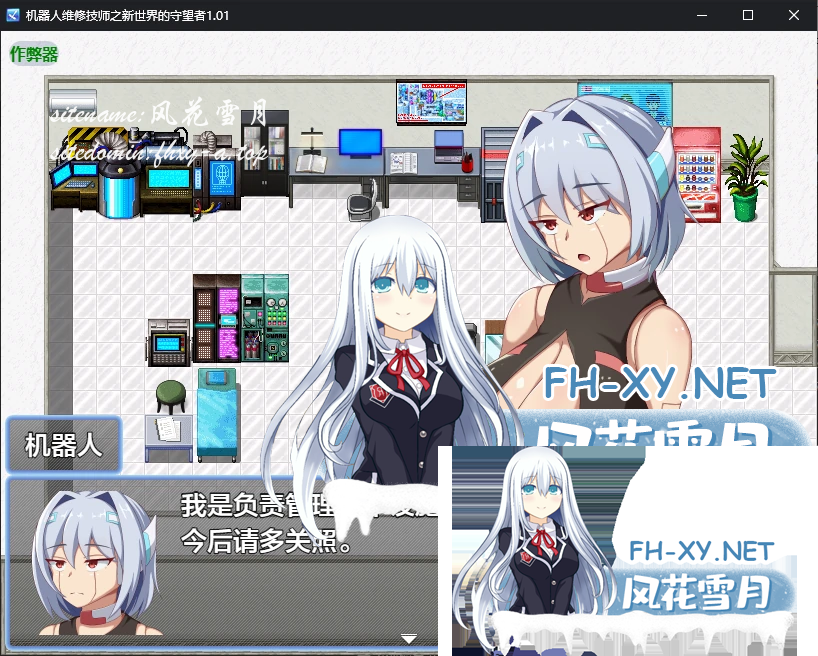
Task: Click the 机器人 speaker name box
Action: coord(64,445)
